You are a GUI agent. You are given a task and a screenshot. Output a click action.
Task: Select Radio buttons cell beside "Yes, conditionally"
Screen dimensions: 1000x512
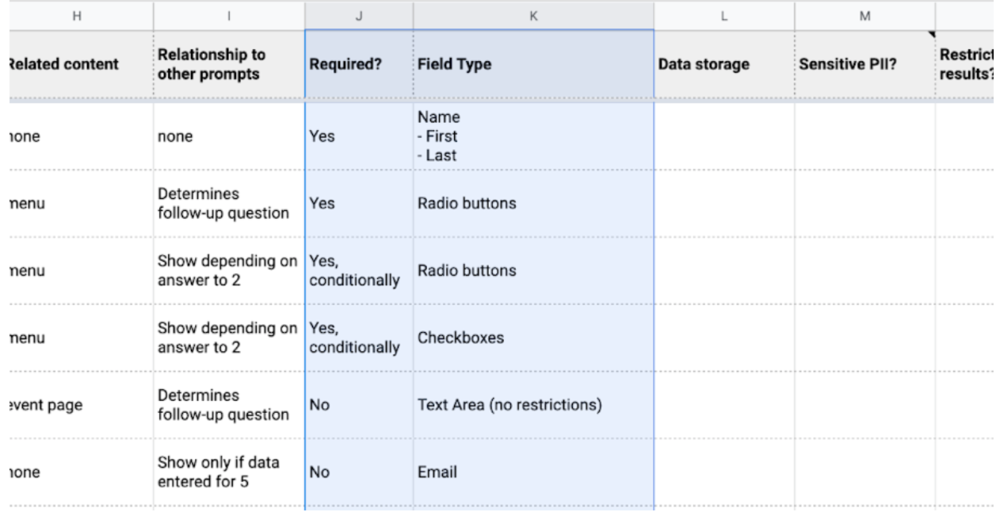533,270
